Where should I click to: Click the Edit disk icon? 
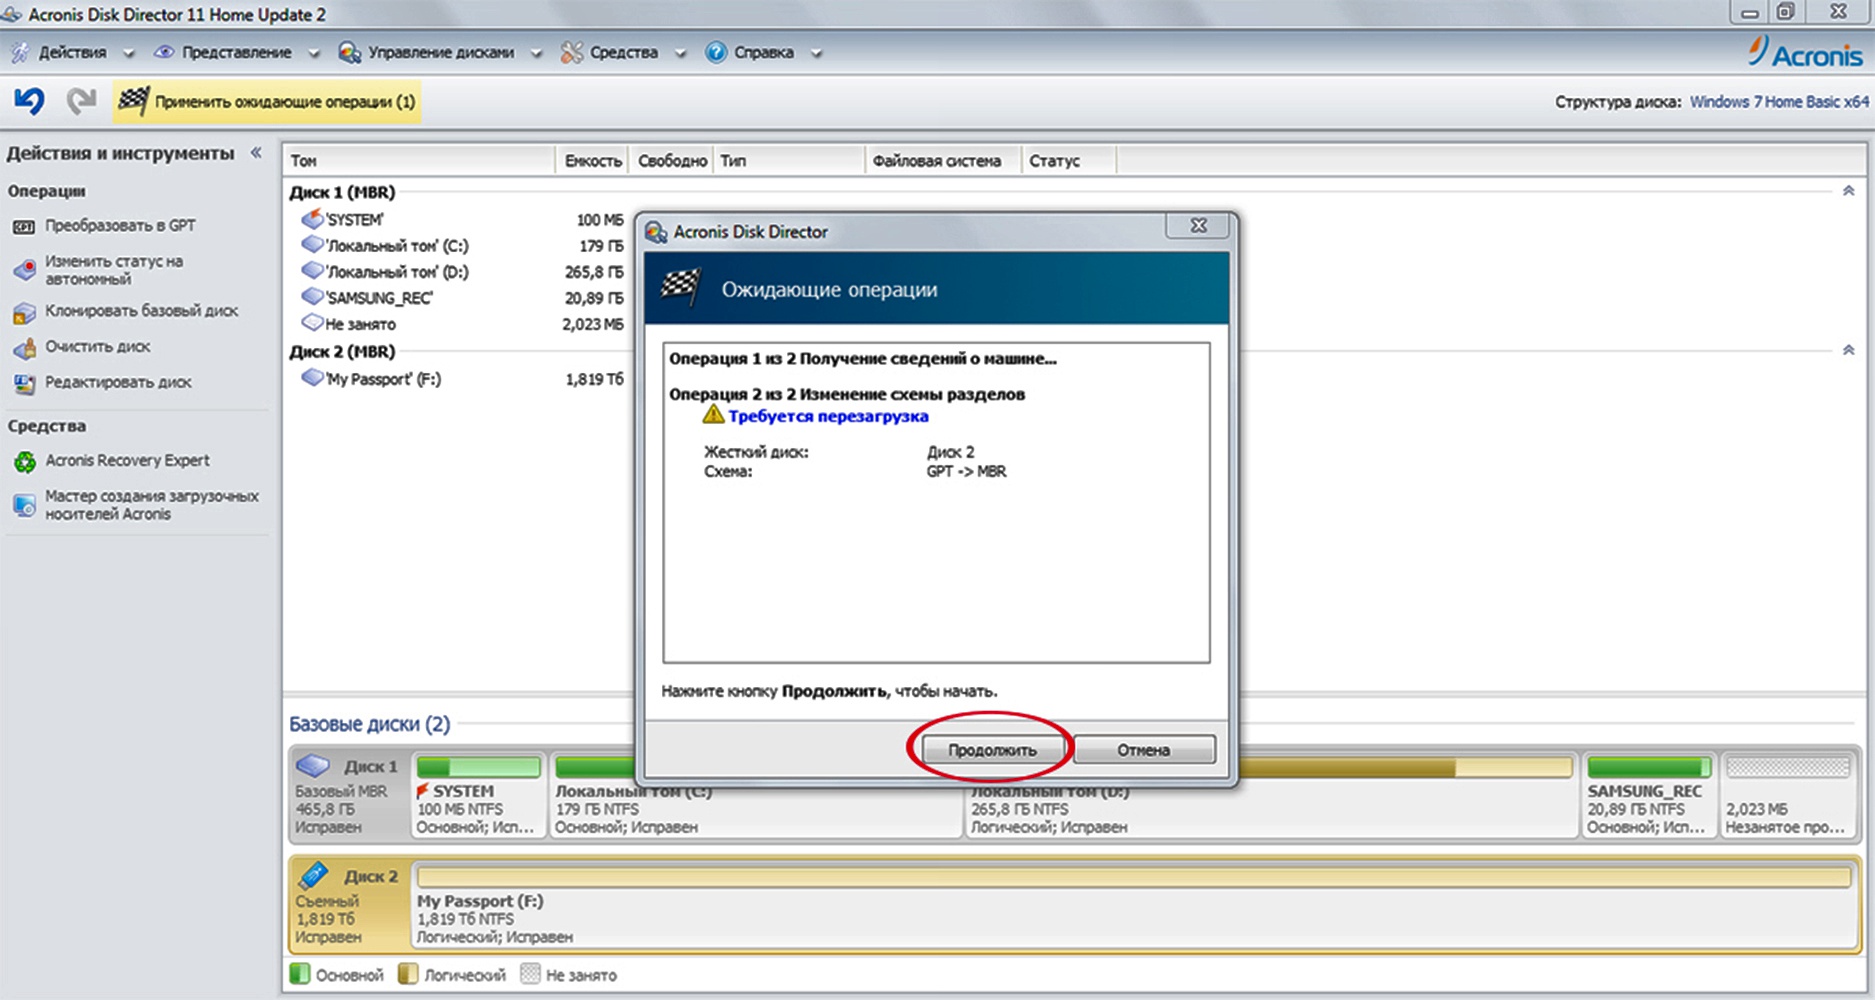click(x=24, y=383)
